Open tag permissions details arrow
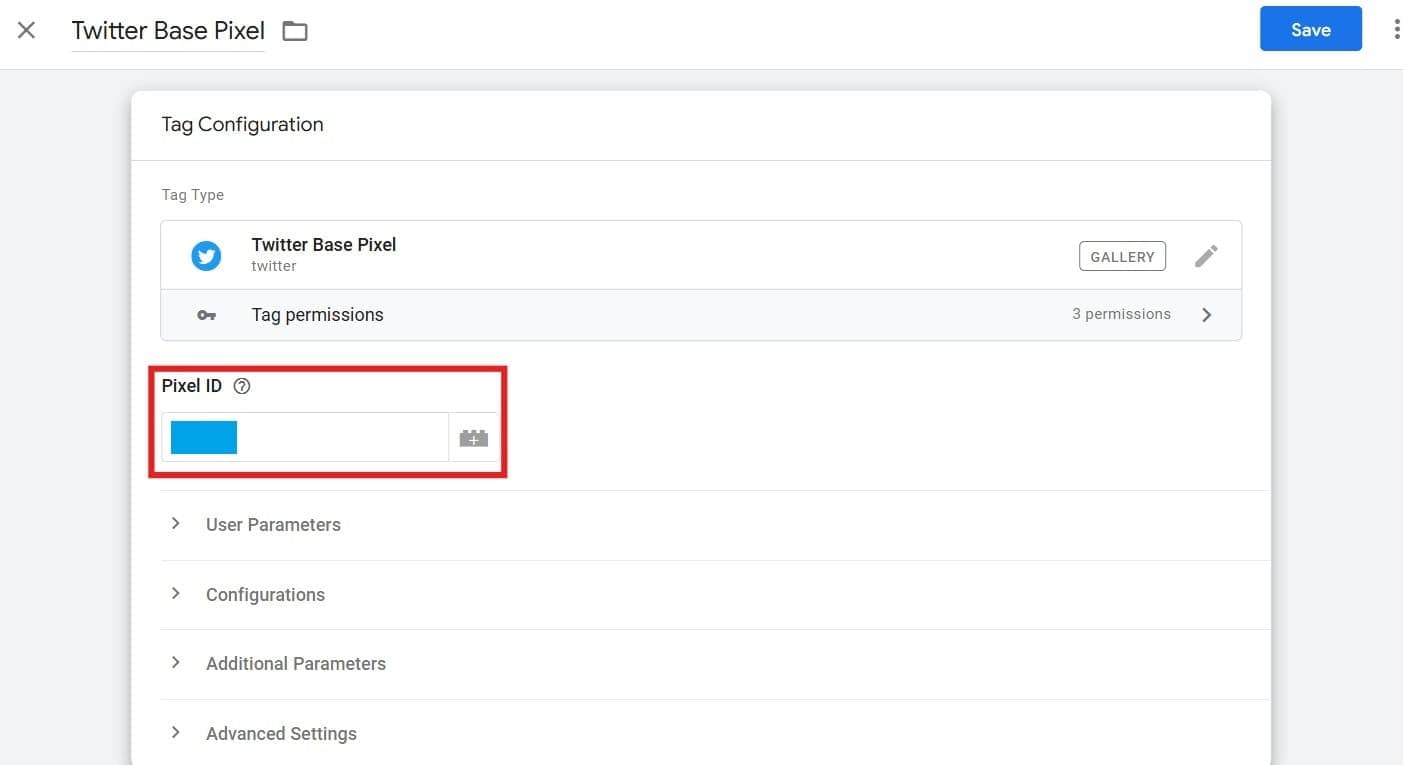Image resolution: width=1403 pixels, height=765 pixels. click(1206, 315)
